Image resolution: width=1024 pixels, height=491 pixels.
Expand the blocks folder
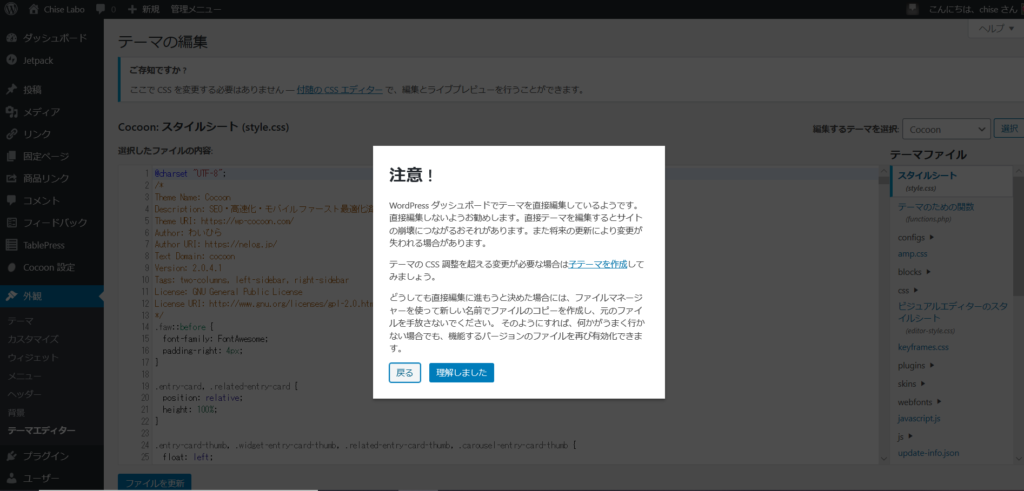click(914, 272)
